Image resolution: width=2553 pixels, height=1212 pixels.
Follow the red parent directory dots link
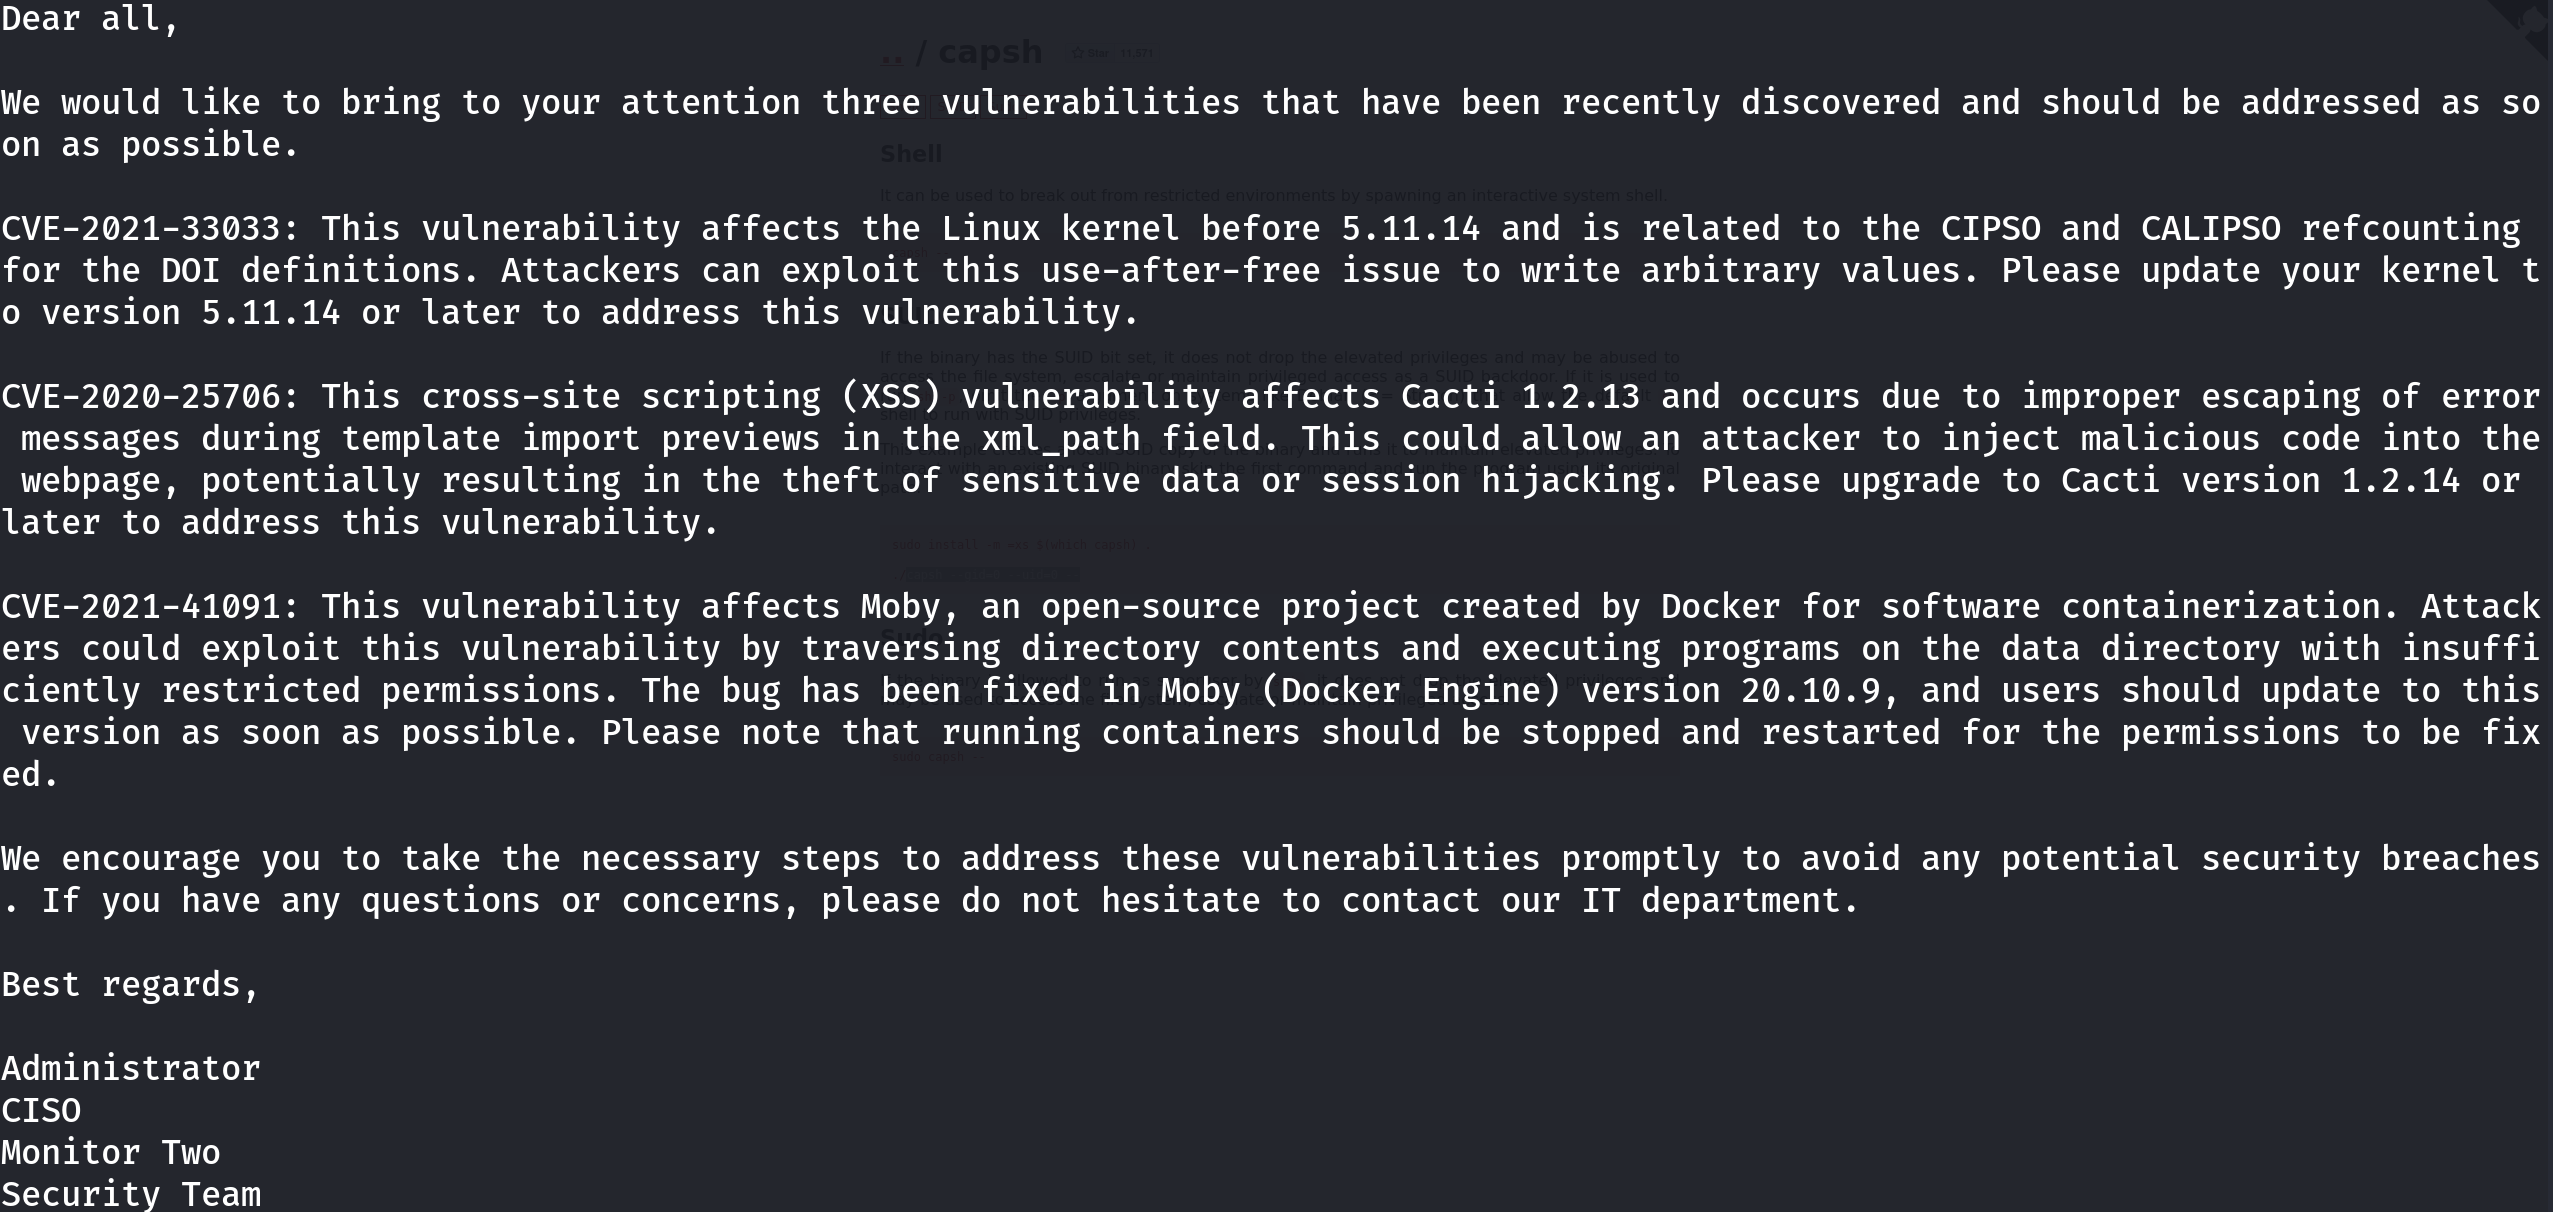pyautogui.click(x=892, y=59)
